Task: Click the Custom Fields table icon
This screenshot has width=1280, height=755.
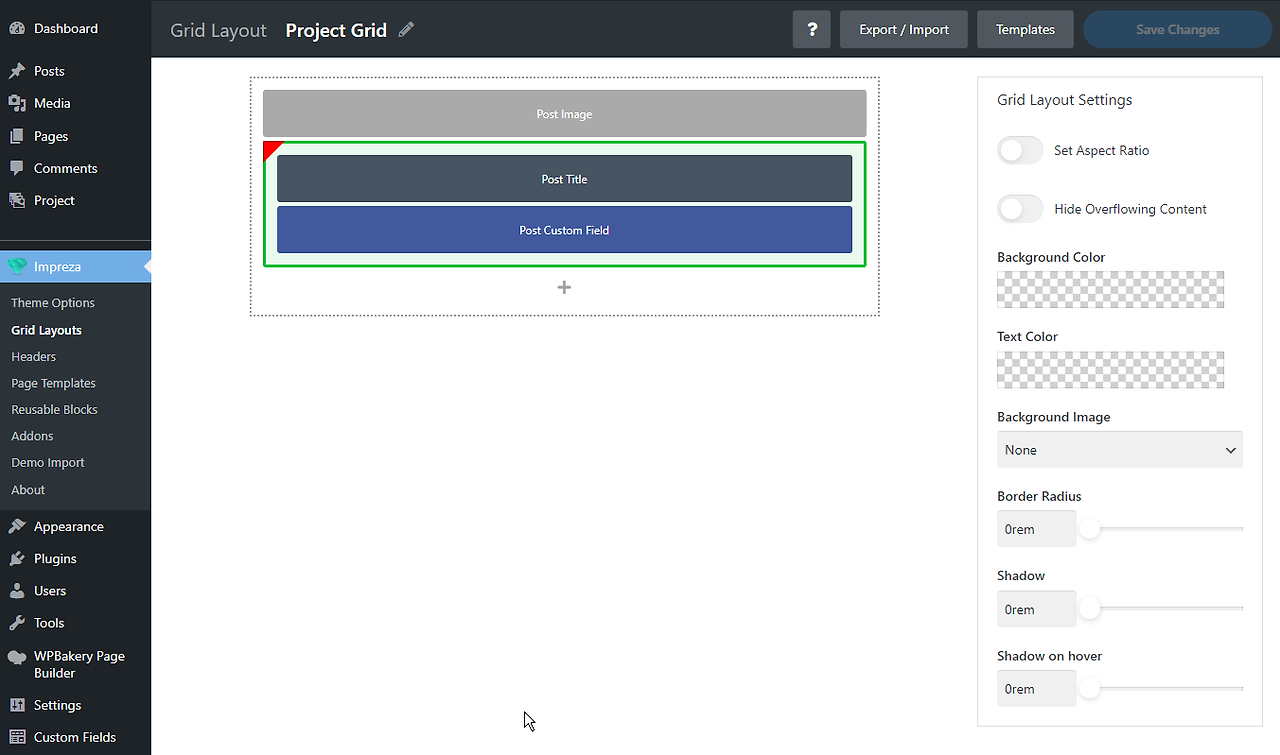Action: (x=17, y=737)
